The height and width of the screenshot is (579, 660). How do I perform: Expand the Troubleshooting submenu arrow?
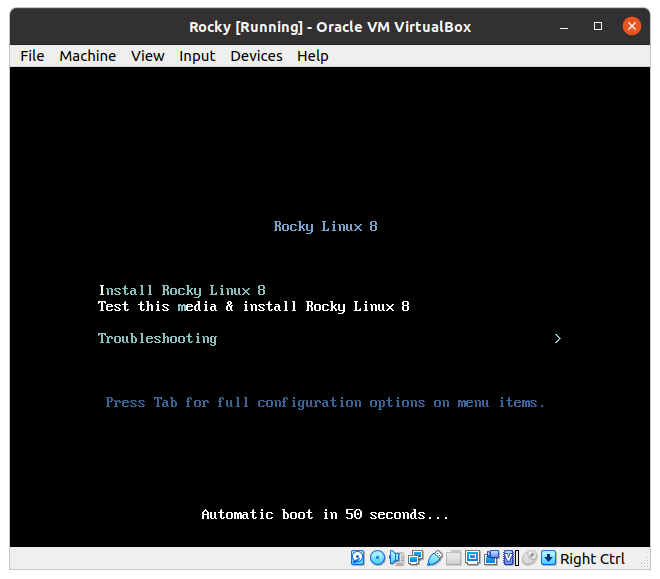click(x=558, y=338)
